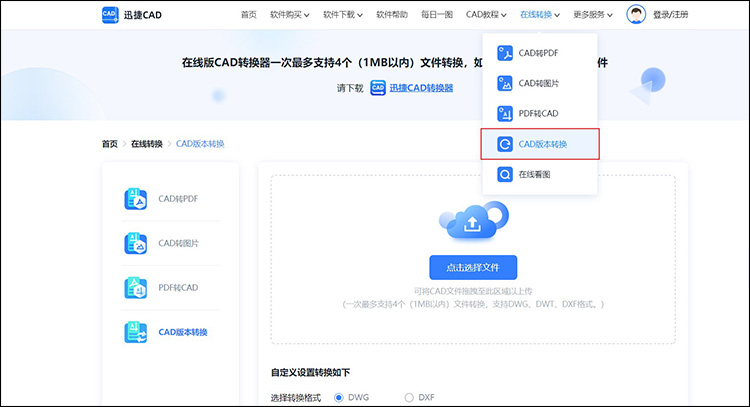Screen dimensions: 750x407
Task: Click the 在线看图 magnifier icon in dropdown
Action: pos(505,175)
